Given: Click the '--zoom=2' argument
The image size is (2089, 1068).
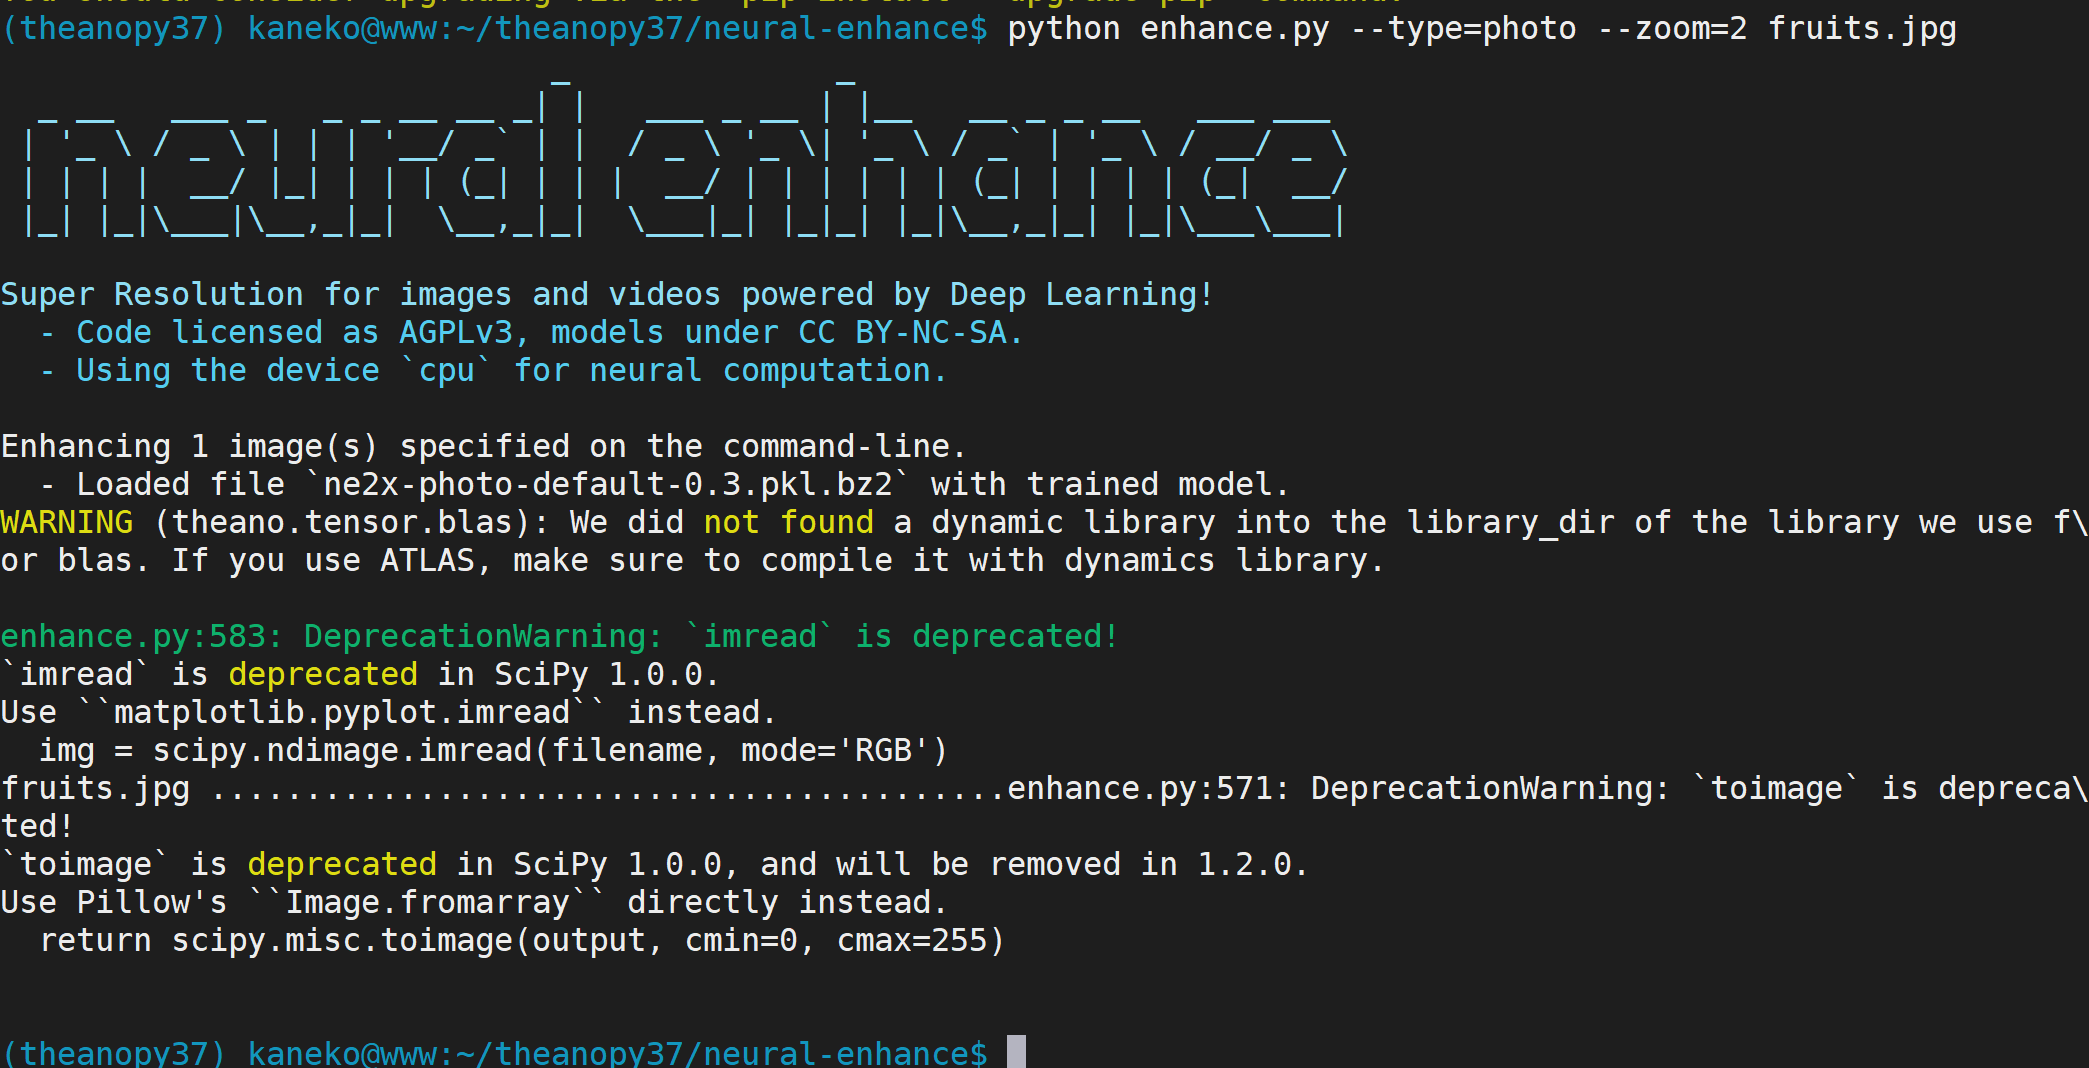Looking at the screenshot, I should pyautogui.click(x=1672, y=29).
